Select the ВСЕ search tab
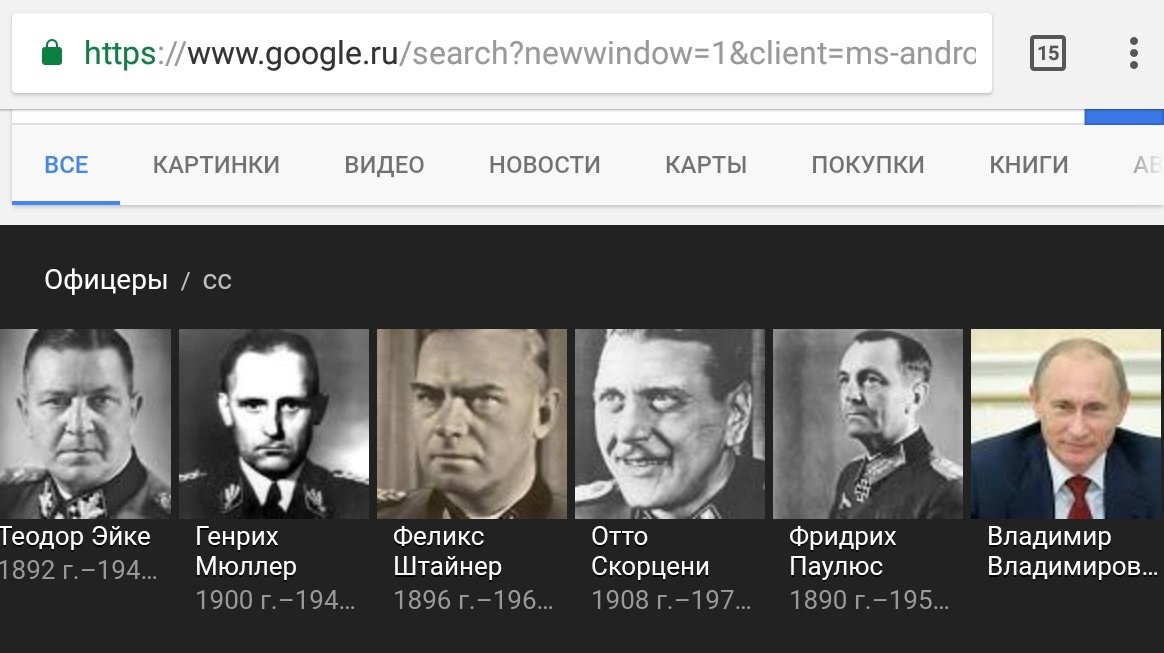The image size is (1164, 653). (x=66, y=165)
